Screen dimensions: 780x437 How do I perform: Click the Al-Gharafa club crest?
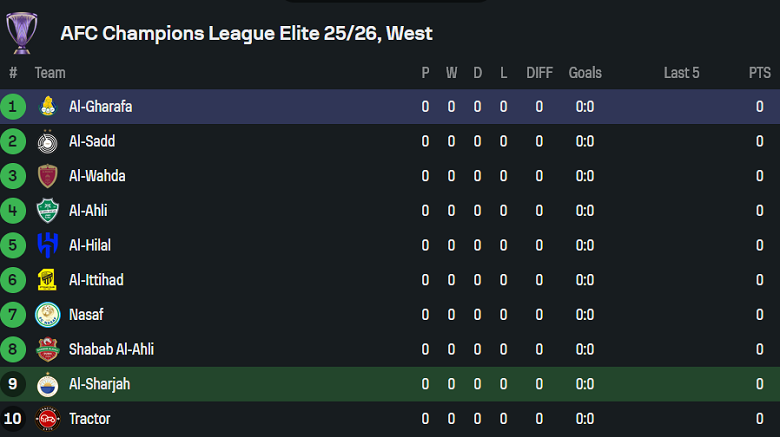pyautogui.click(x=47, y=107)
